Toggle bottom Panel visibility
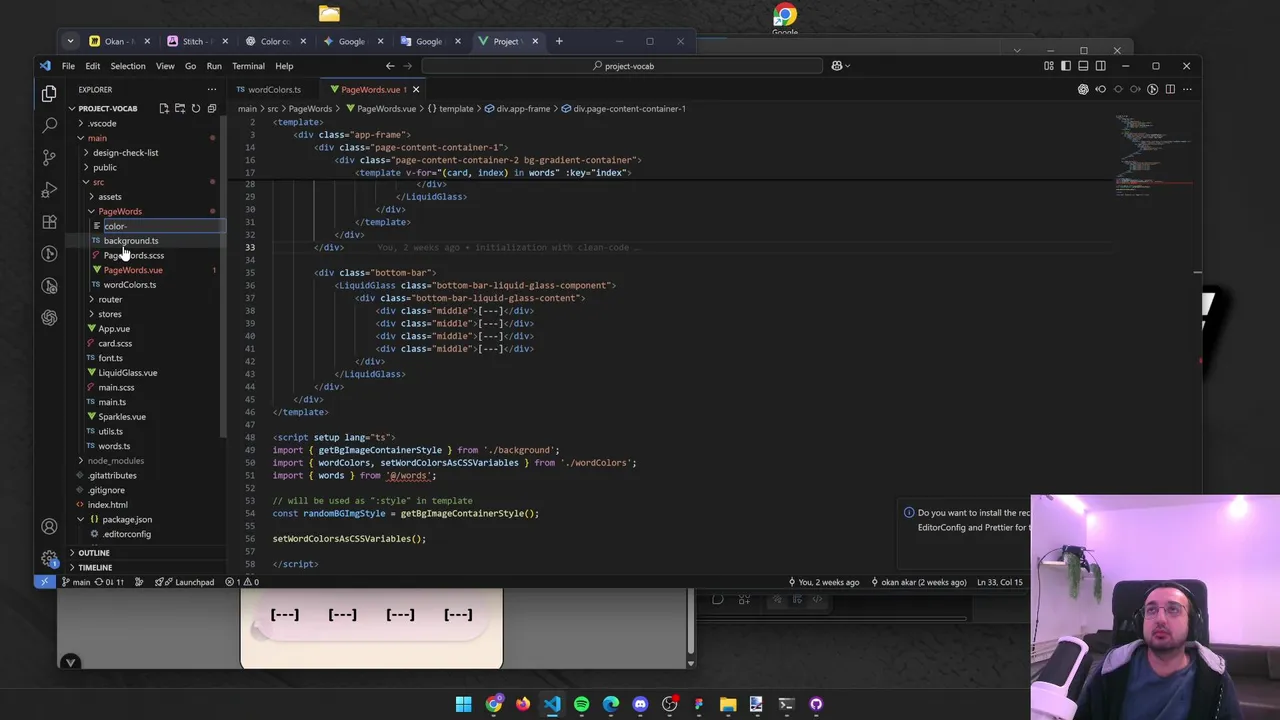Viewport: 1280px width, 720px height. click(1083, 66)
